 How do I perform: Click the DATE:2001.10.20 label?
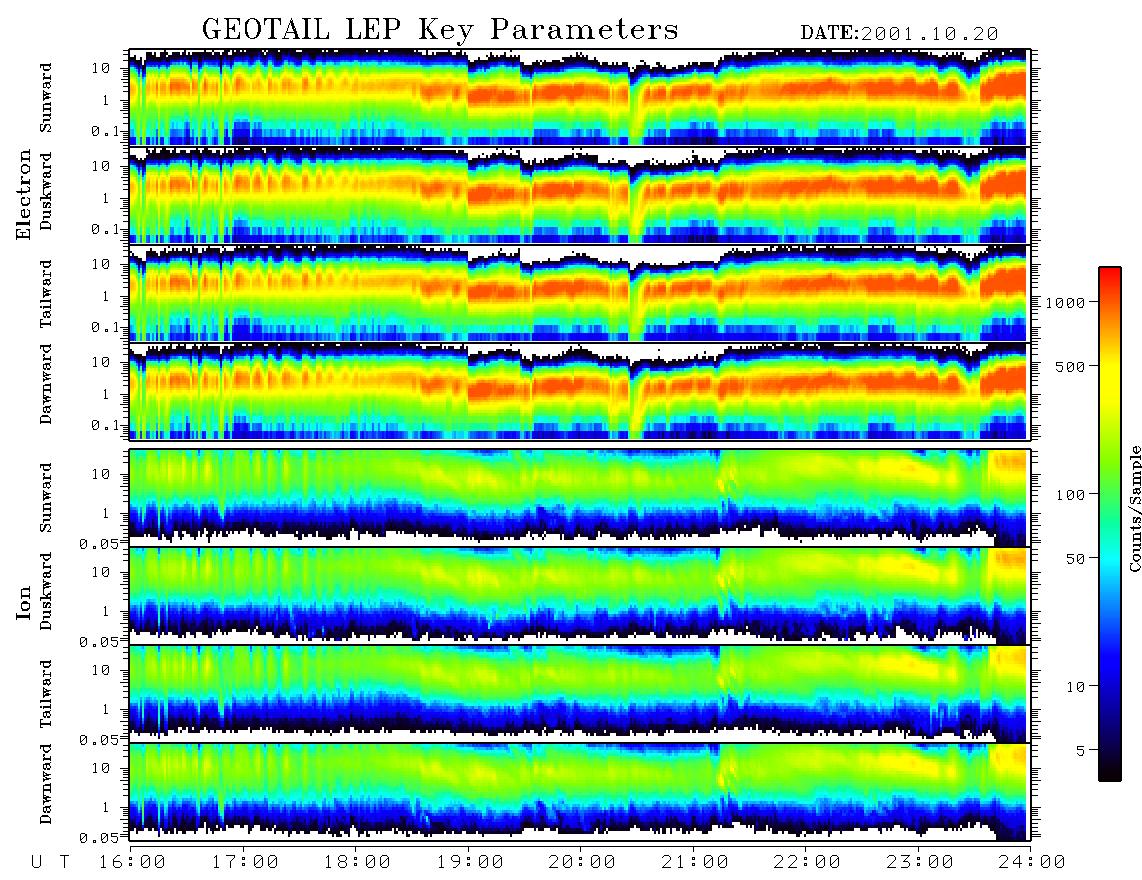click(x=899, y=34)
